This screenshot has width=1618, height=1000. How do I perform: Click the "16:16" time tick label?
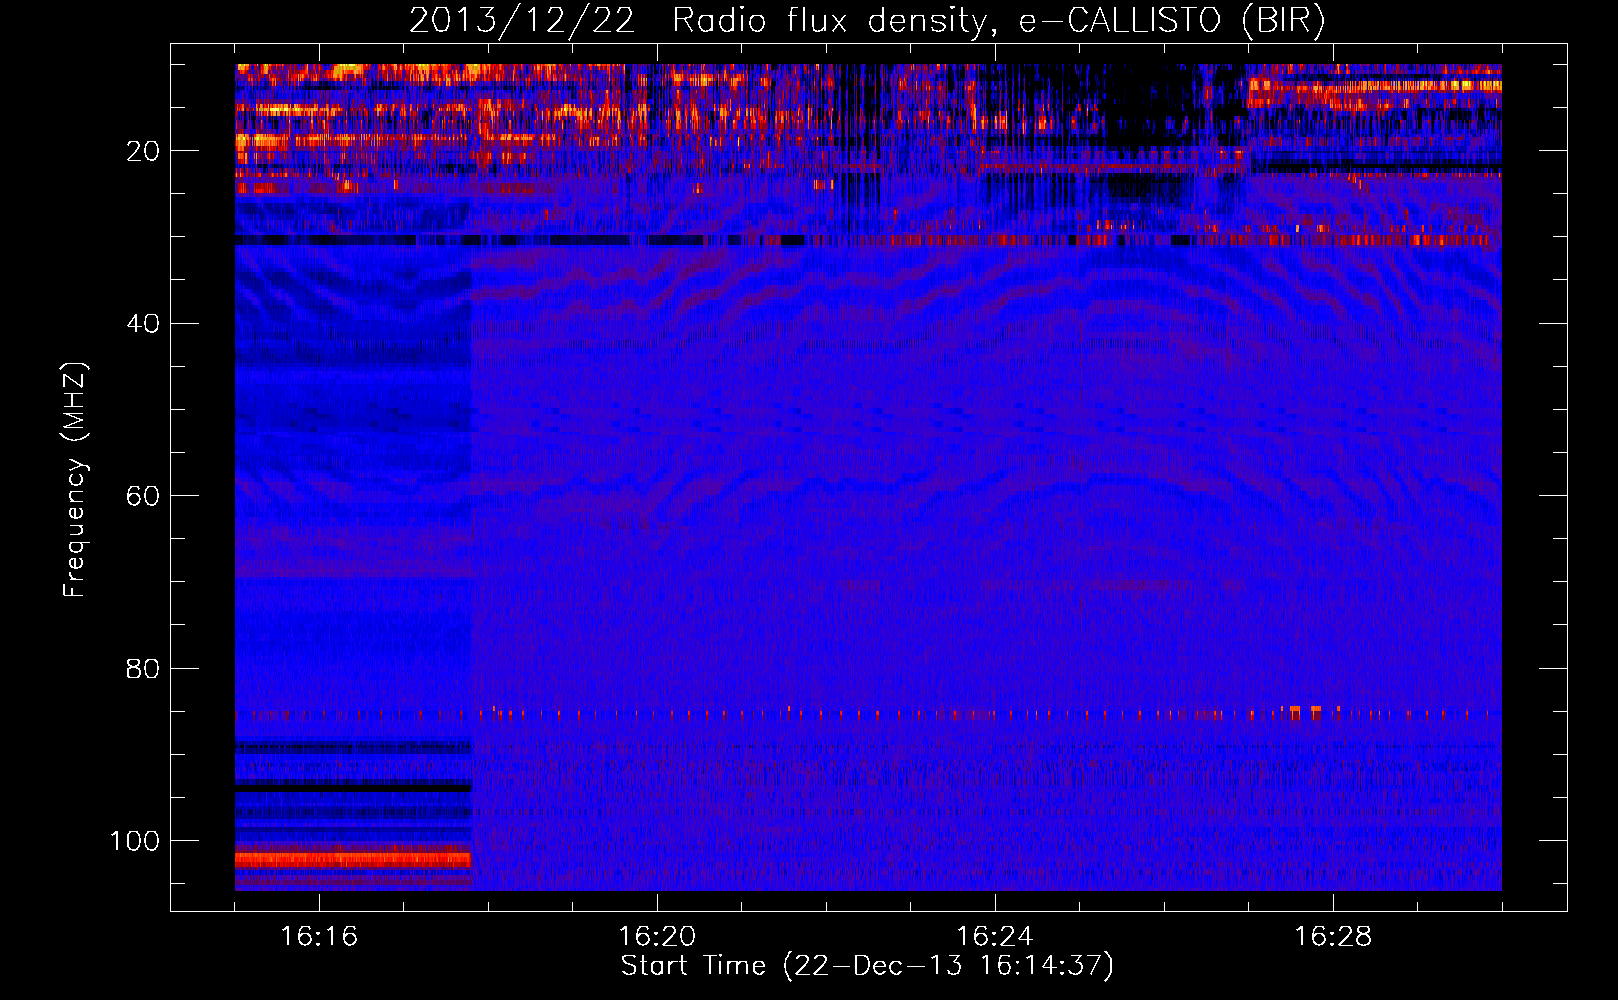point(319,937)
